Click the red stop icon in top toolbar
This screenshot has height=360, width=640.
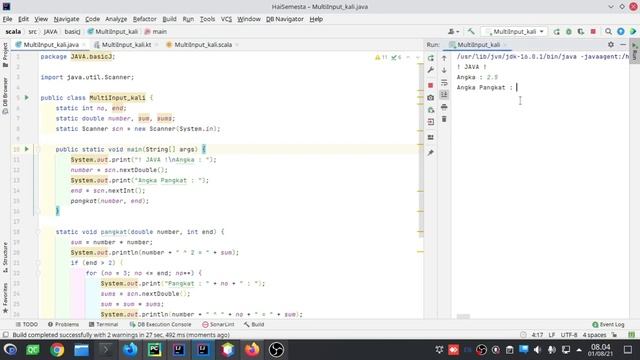[x=593, y=31]
